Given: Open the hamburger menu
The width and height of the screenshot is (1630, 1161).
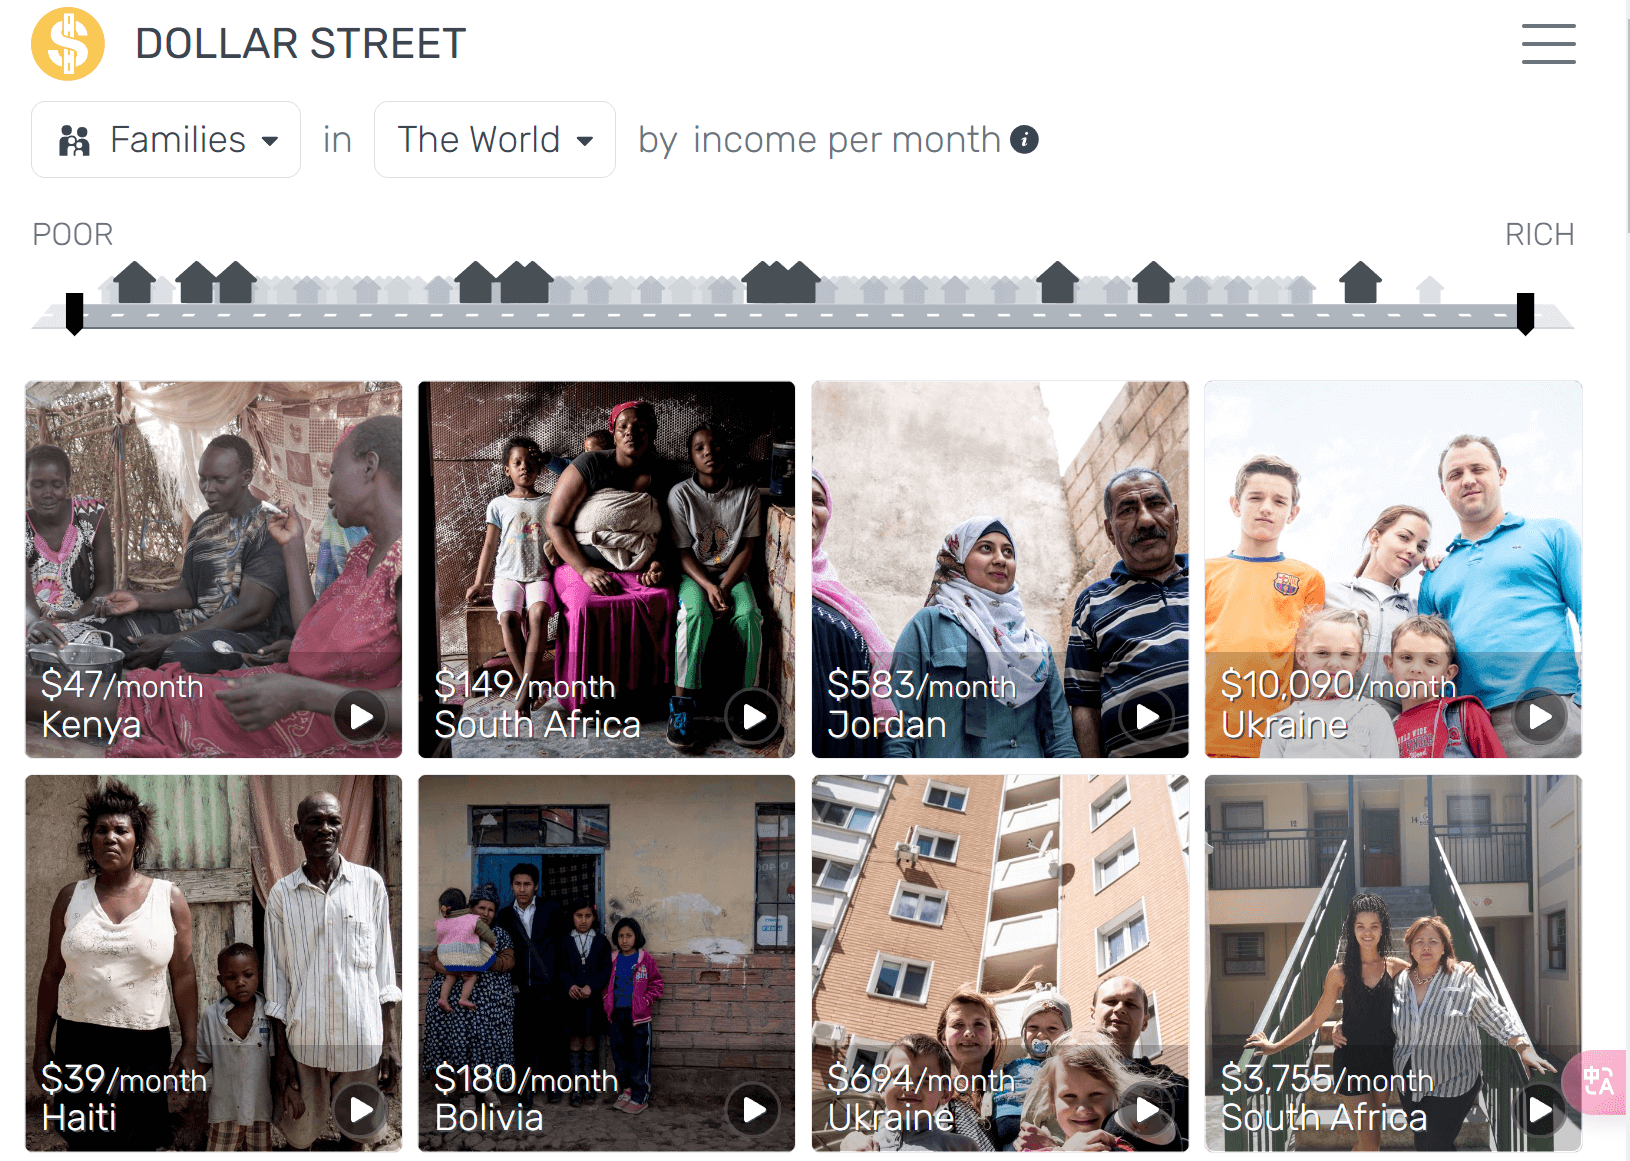Looking at the screenshot, I should click(x=1548, y=44).
